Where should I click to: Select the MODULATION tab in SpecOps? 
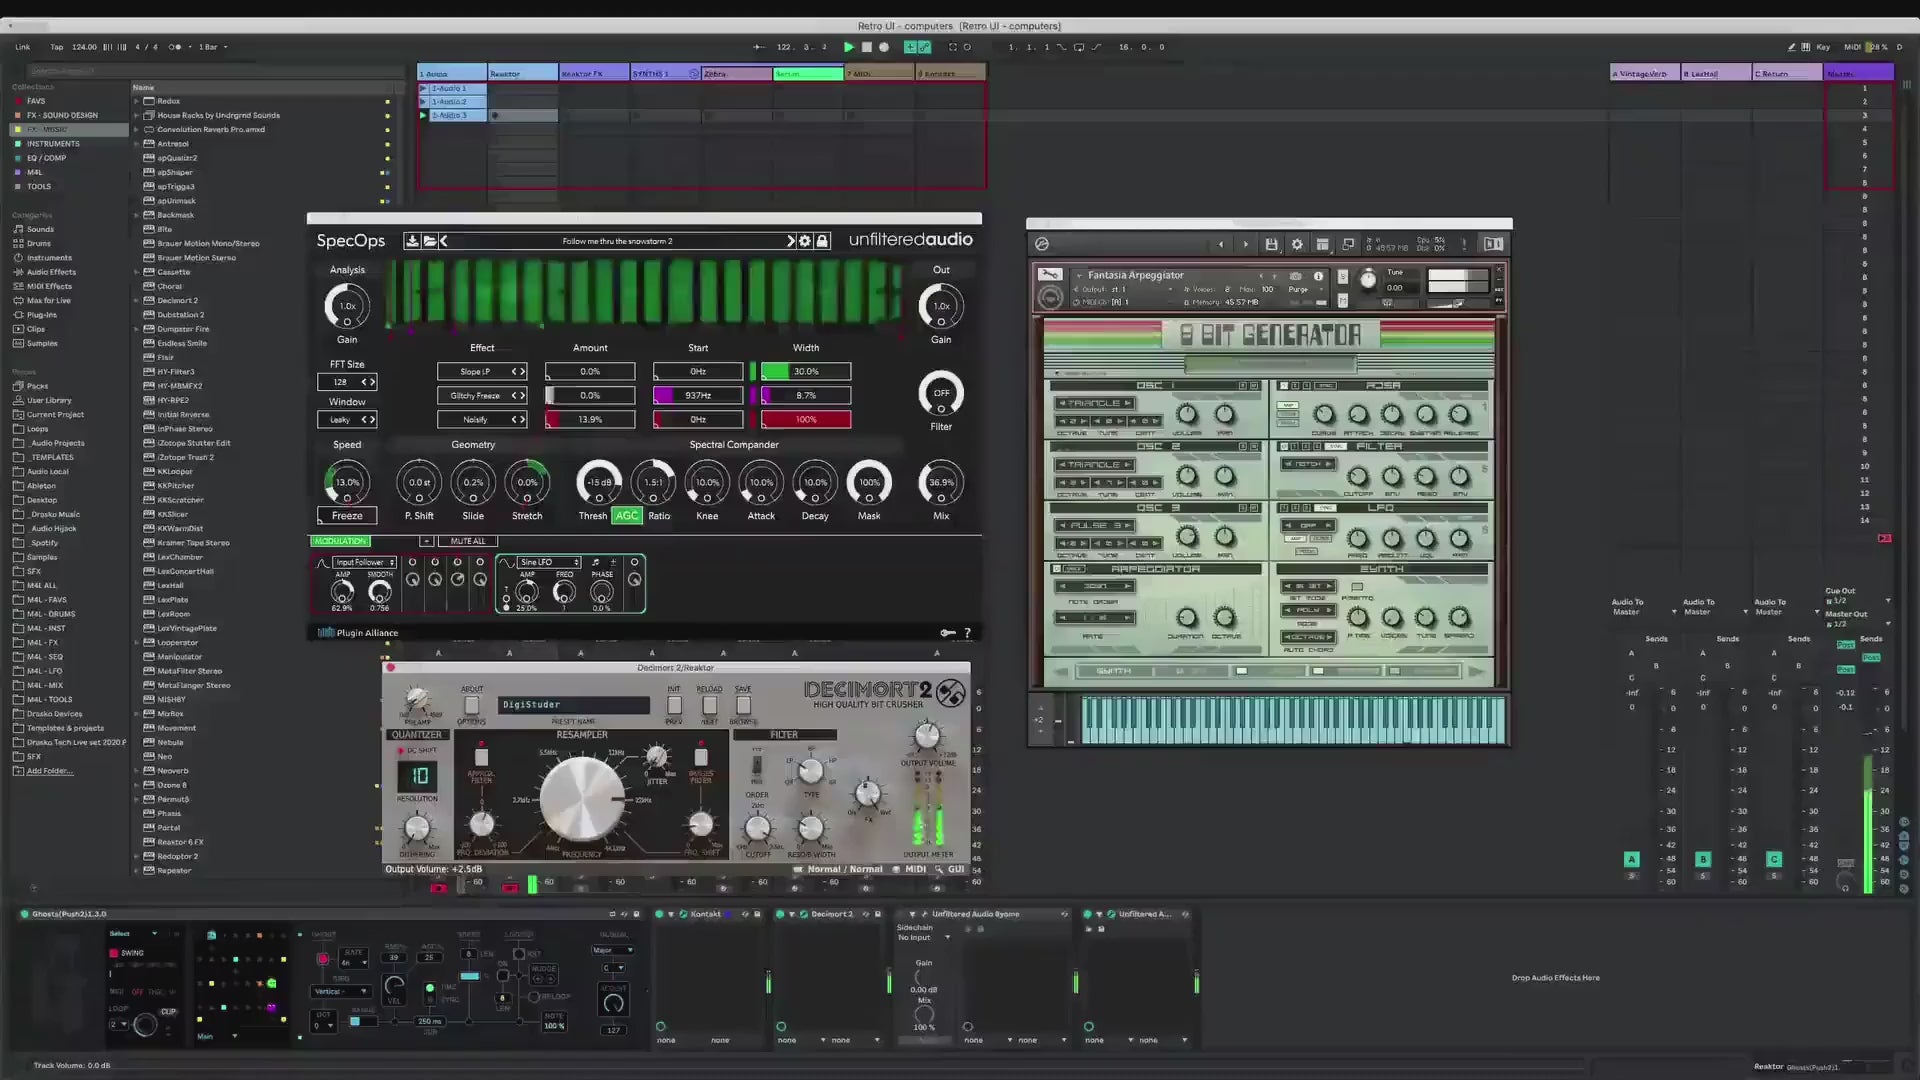pos(340,541)
